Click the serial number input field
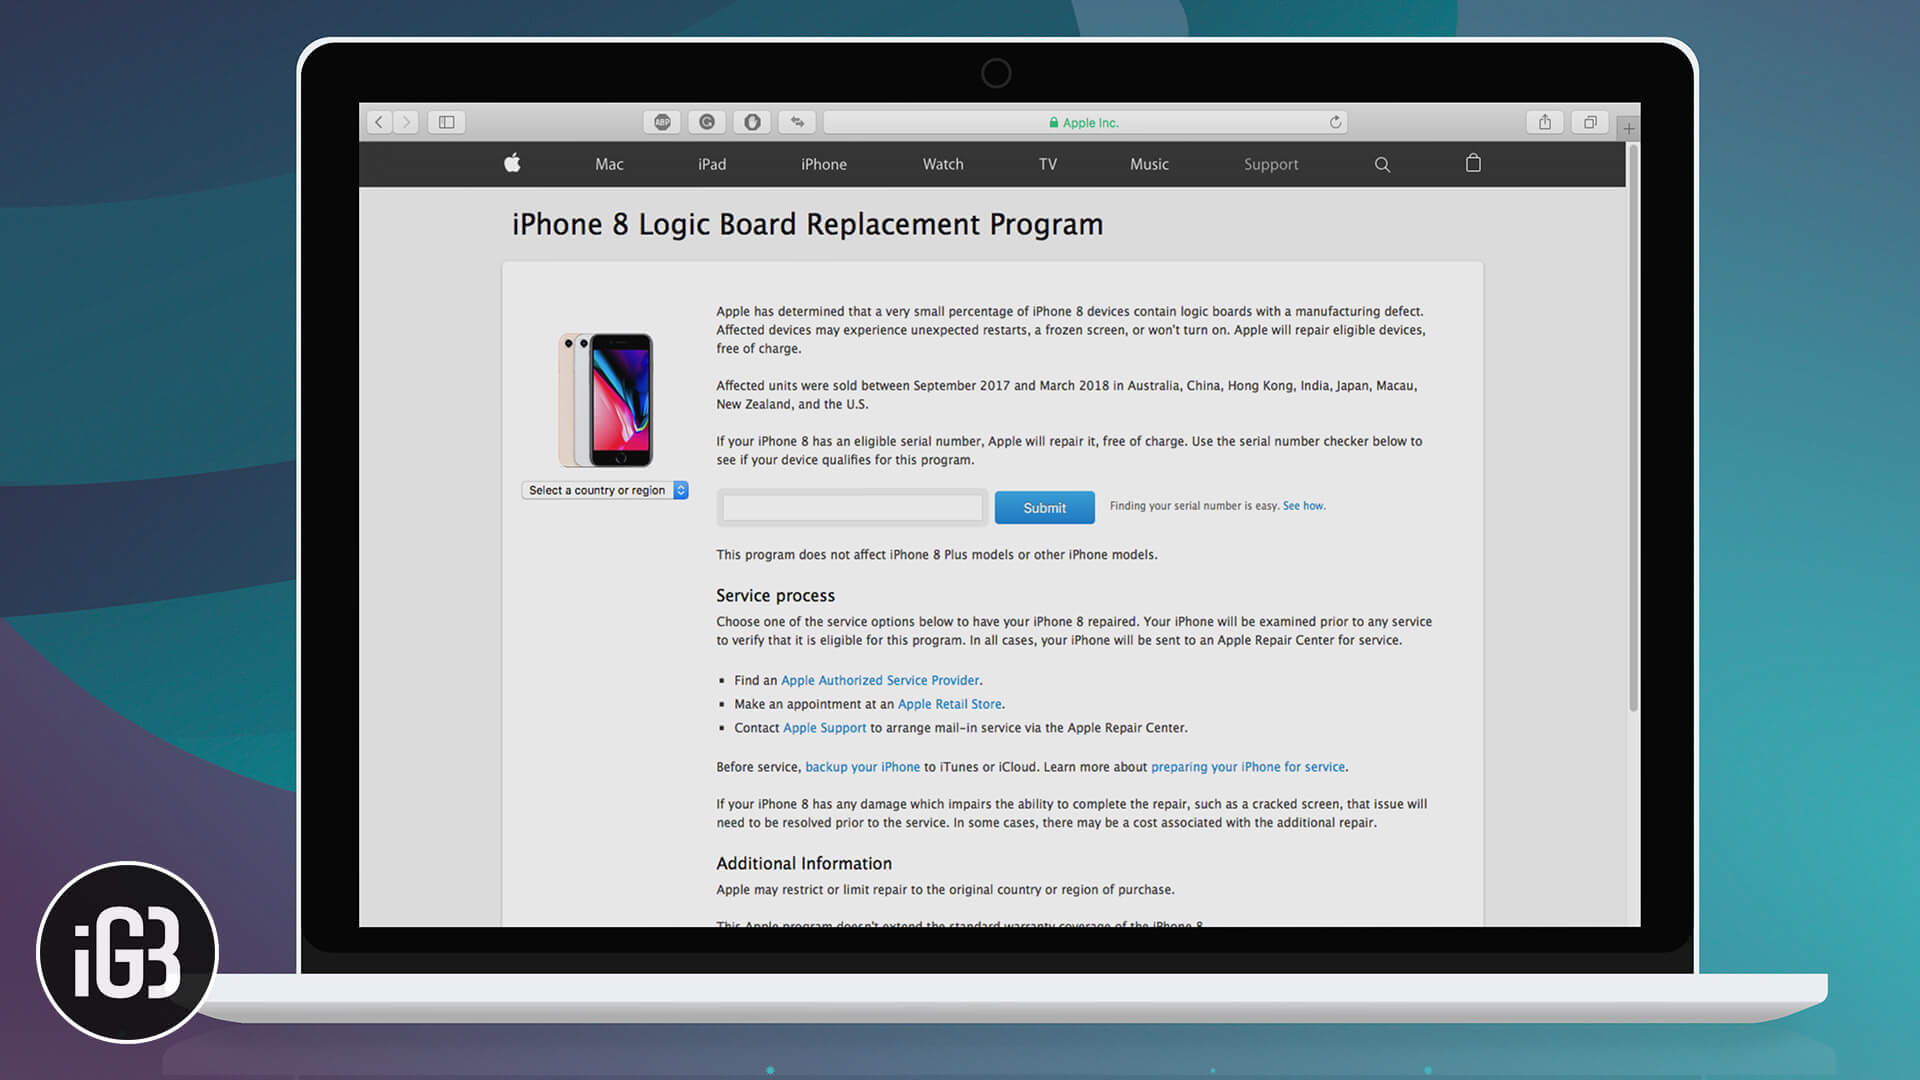Image resolution: width=1920 pixels, height=1080 pixels. 852,508
